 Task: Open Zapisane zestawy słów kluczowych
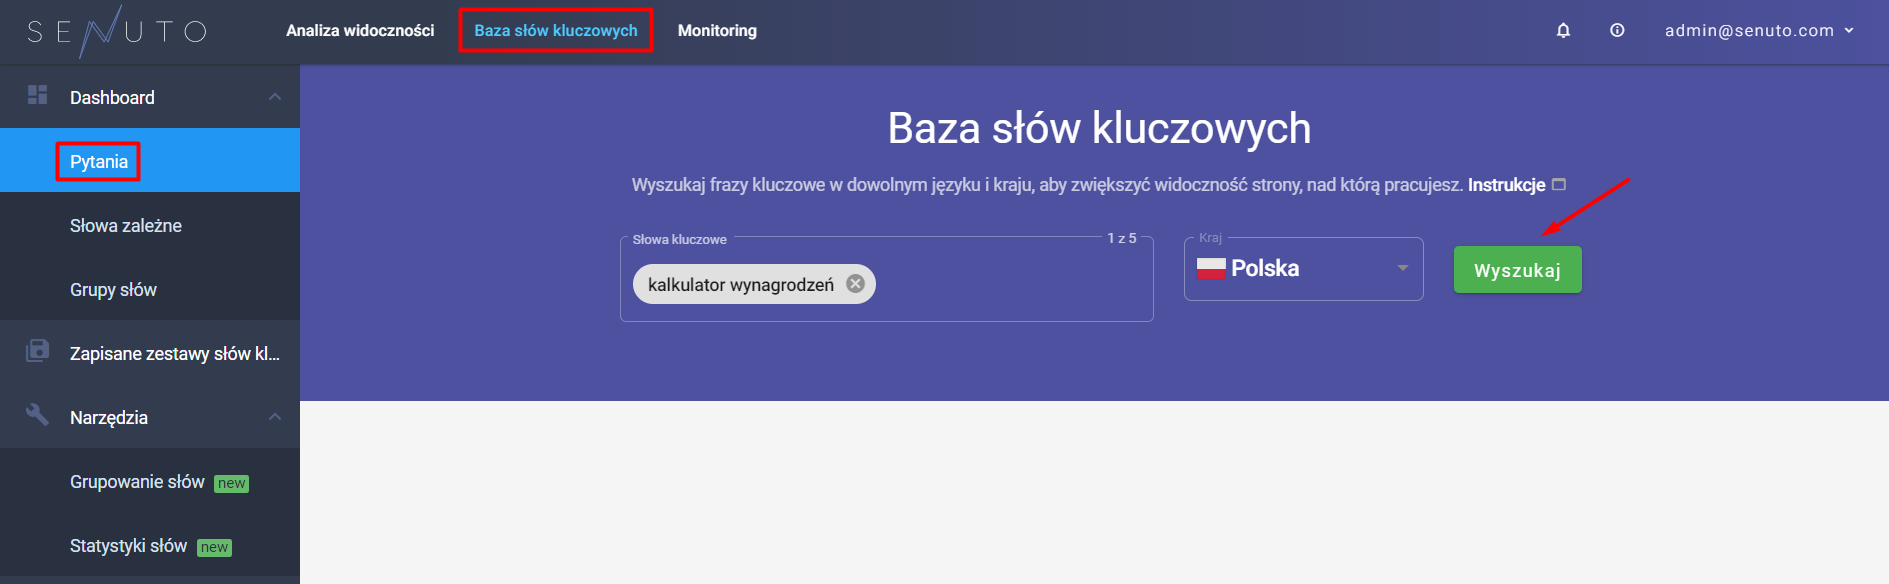tap(150, 353)
